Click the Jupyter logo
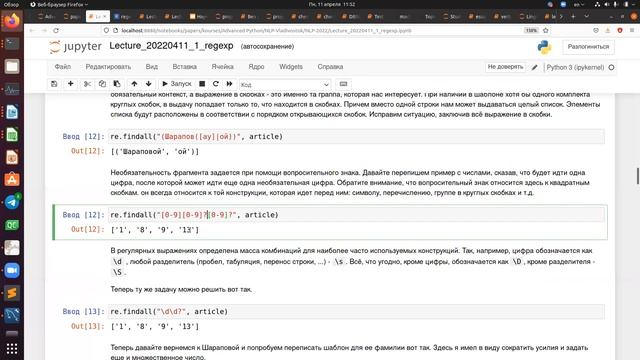640x360 pixels. tap(76, 47)
